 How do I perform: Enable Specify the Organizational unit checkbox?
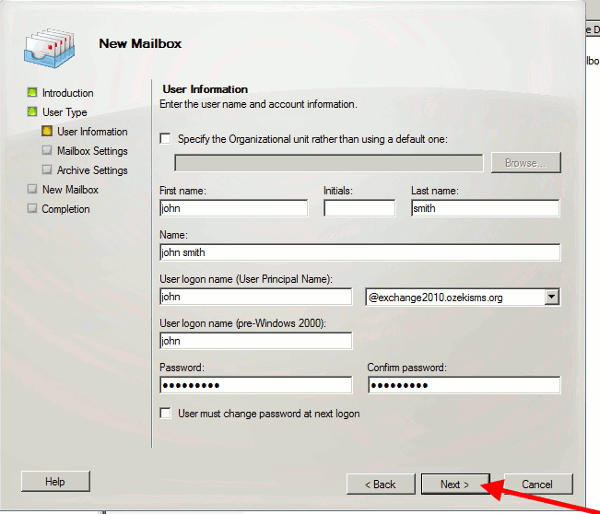point(166,139)
